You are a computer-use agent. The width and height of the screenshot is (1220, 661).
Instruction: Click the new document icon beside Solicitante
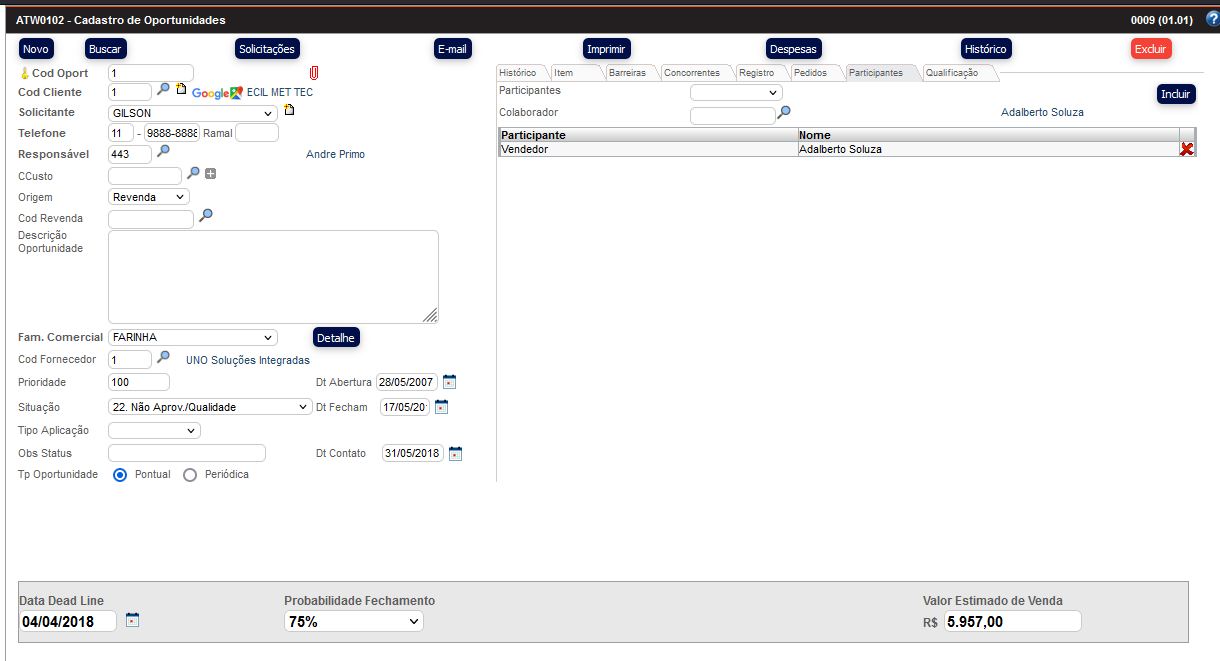[289, 111]
